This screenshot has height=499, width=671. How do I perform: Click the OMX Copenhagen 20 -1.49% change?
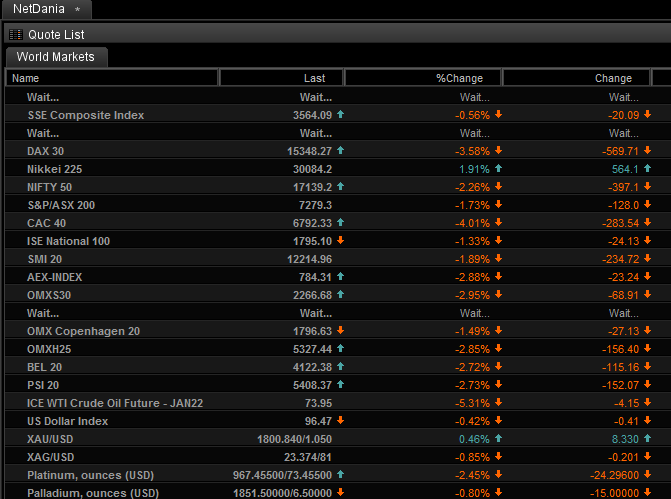[472, 331]
